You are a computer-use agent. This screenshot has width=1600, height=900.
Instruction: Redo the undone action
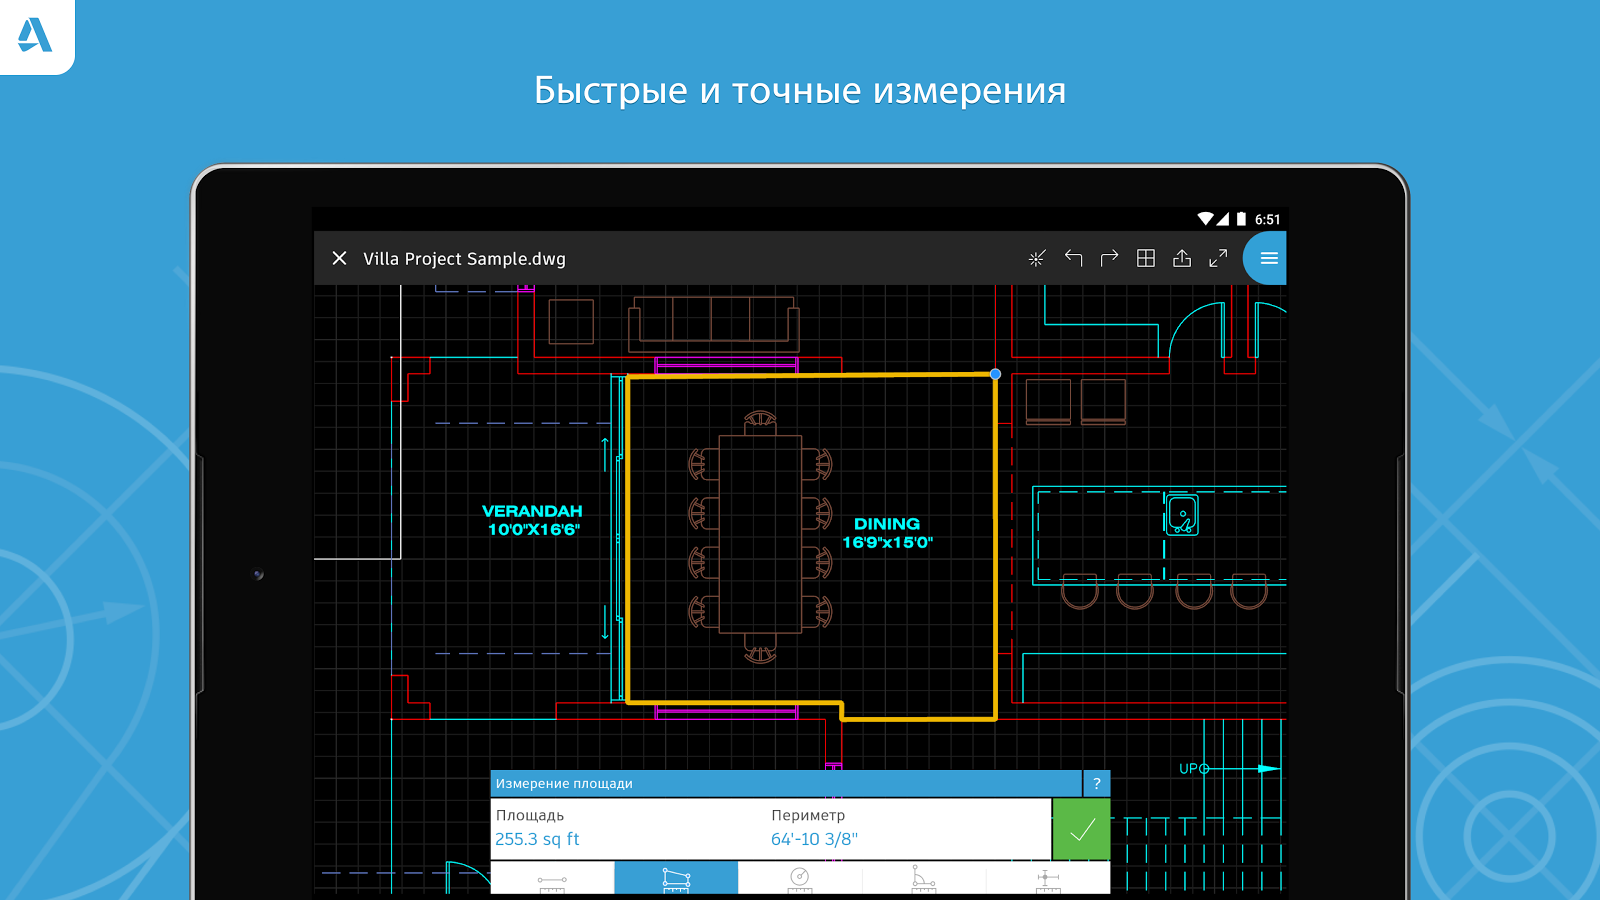tap(1109, 258)
